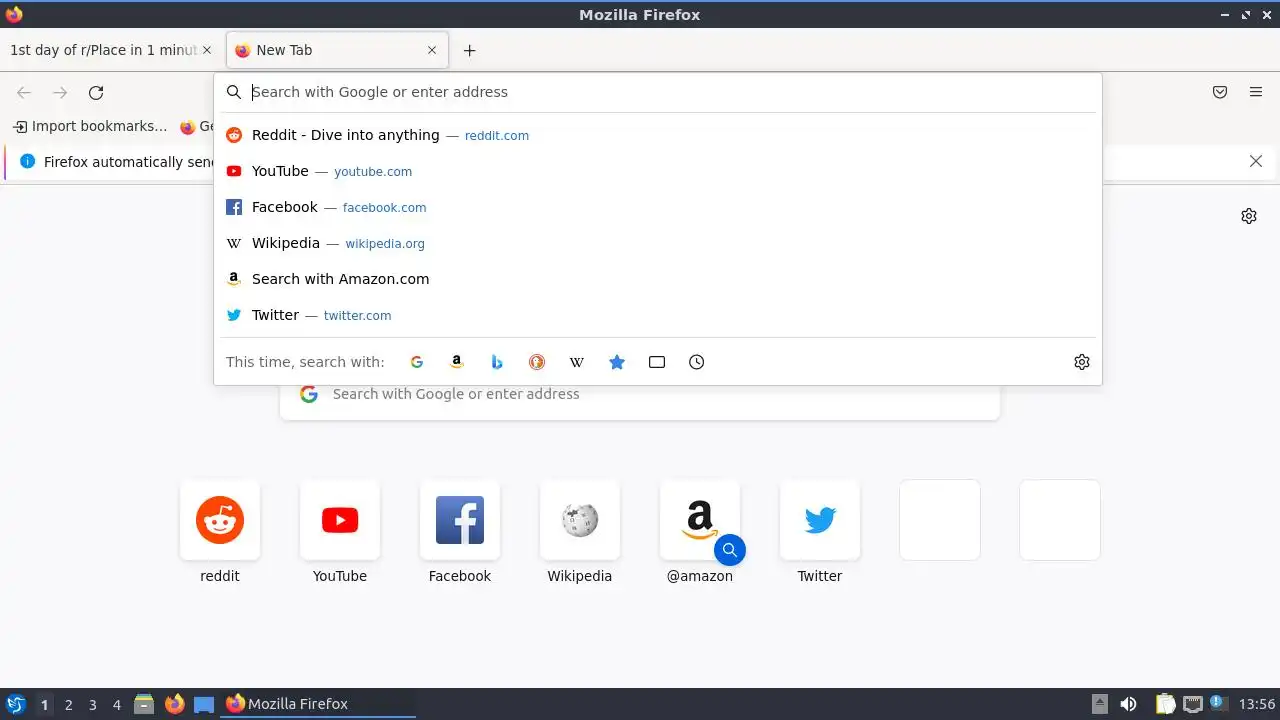
Task: Choose the Twitter twitter.com suggestion
Action: pos(658,315)
